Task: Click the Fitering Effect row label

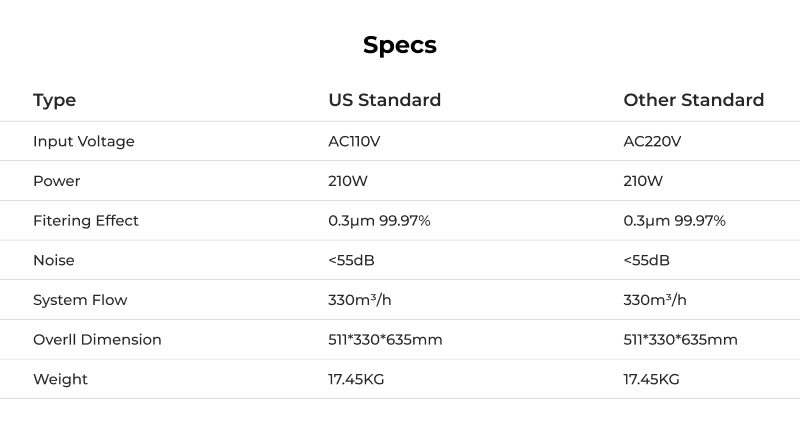Action: click(x=85, y=220)
